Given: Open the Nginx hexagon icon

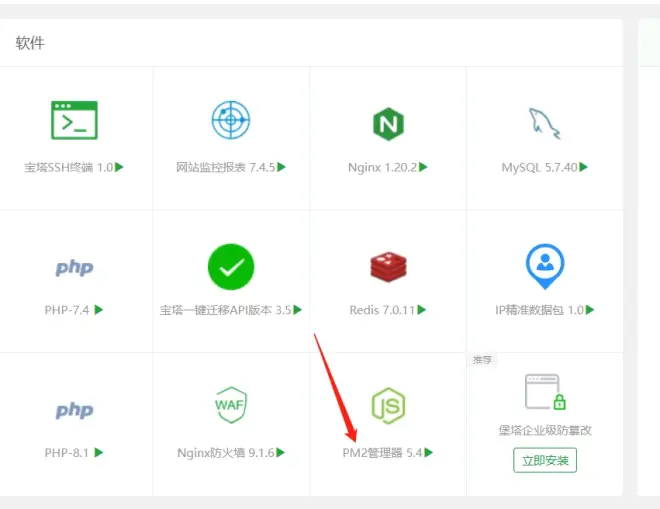Looking at the screenshot, I should pos(388,124).
